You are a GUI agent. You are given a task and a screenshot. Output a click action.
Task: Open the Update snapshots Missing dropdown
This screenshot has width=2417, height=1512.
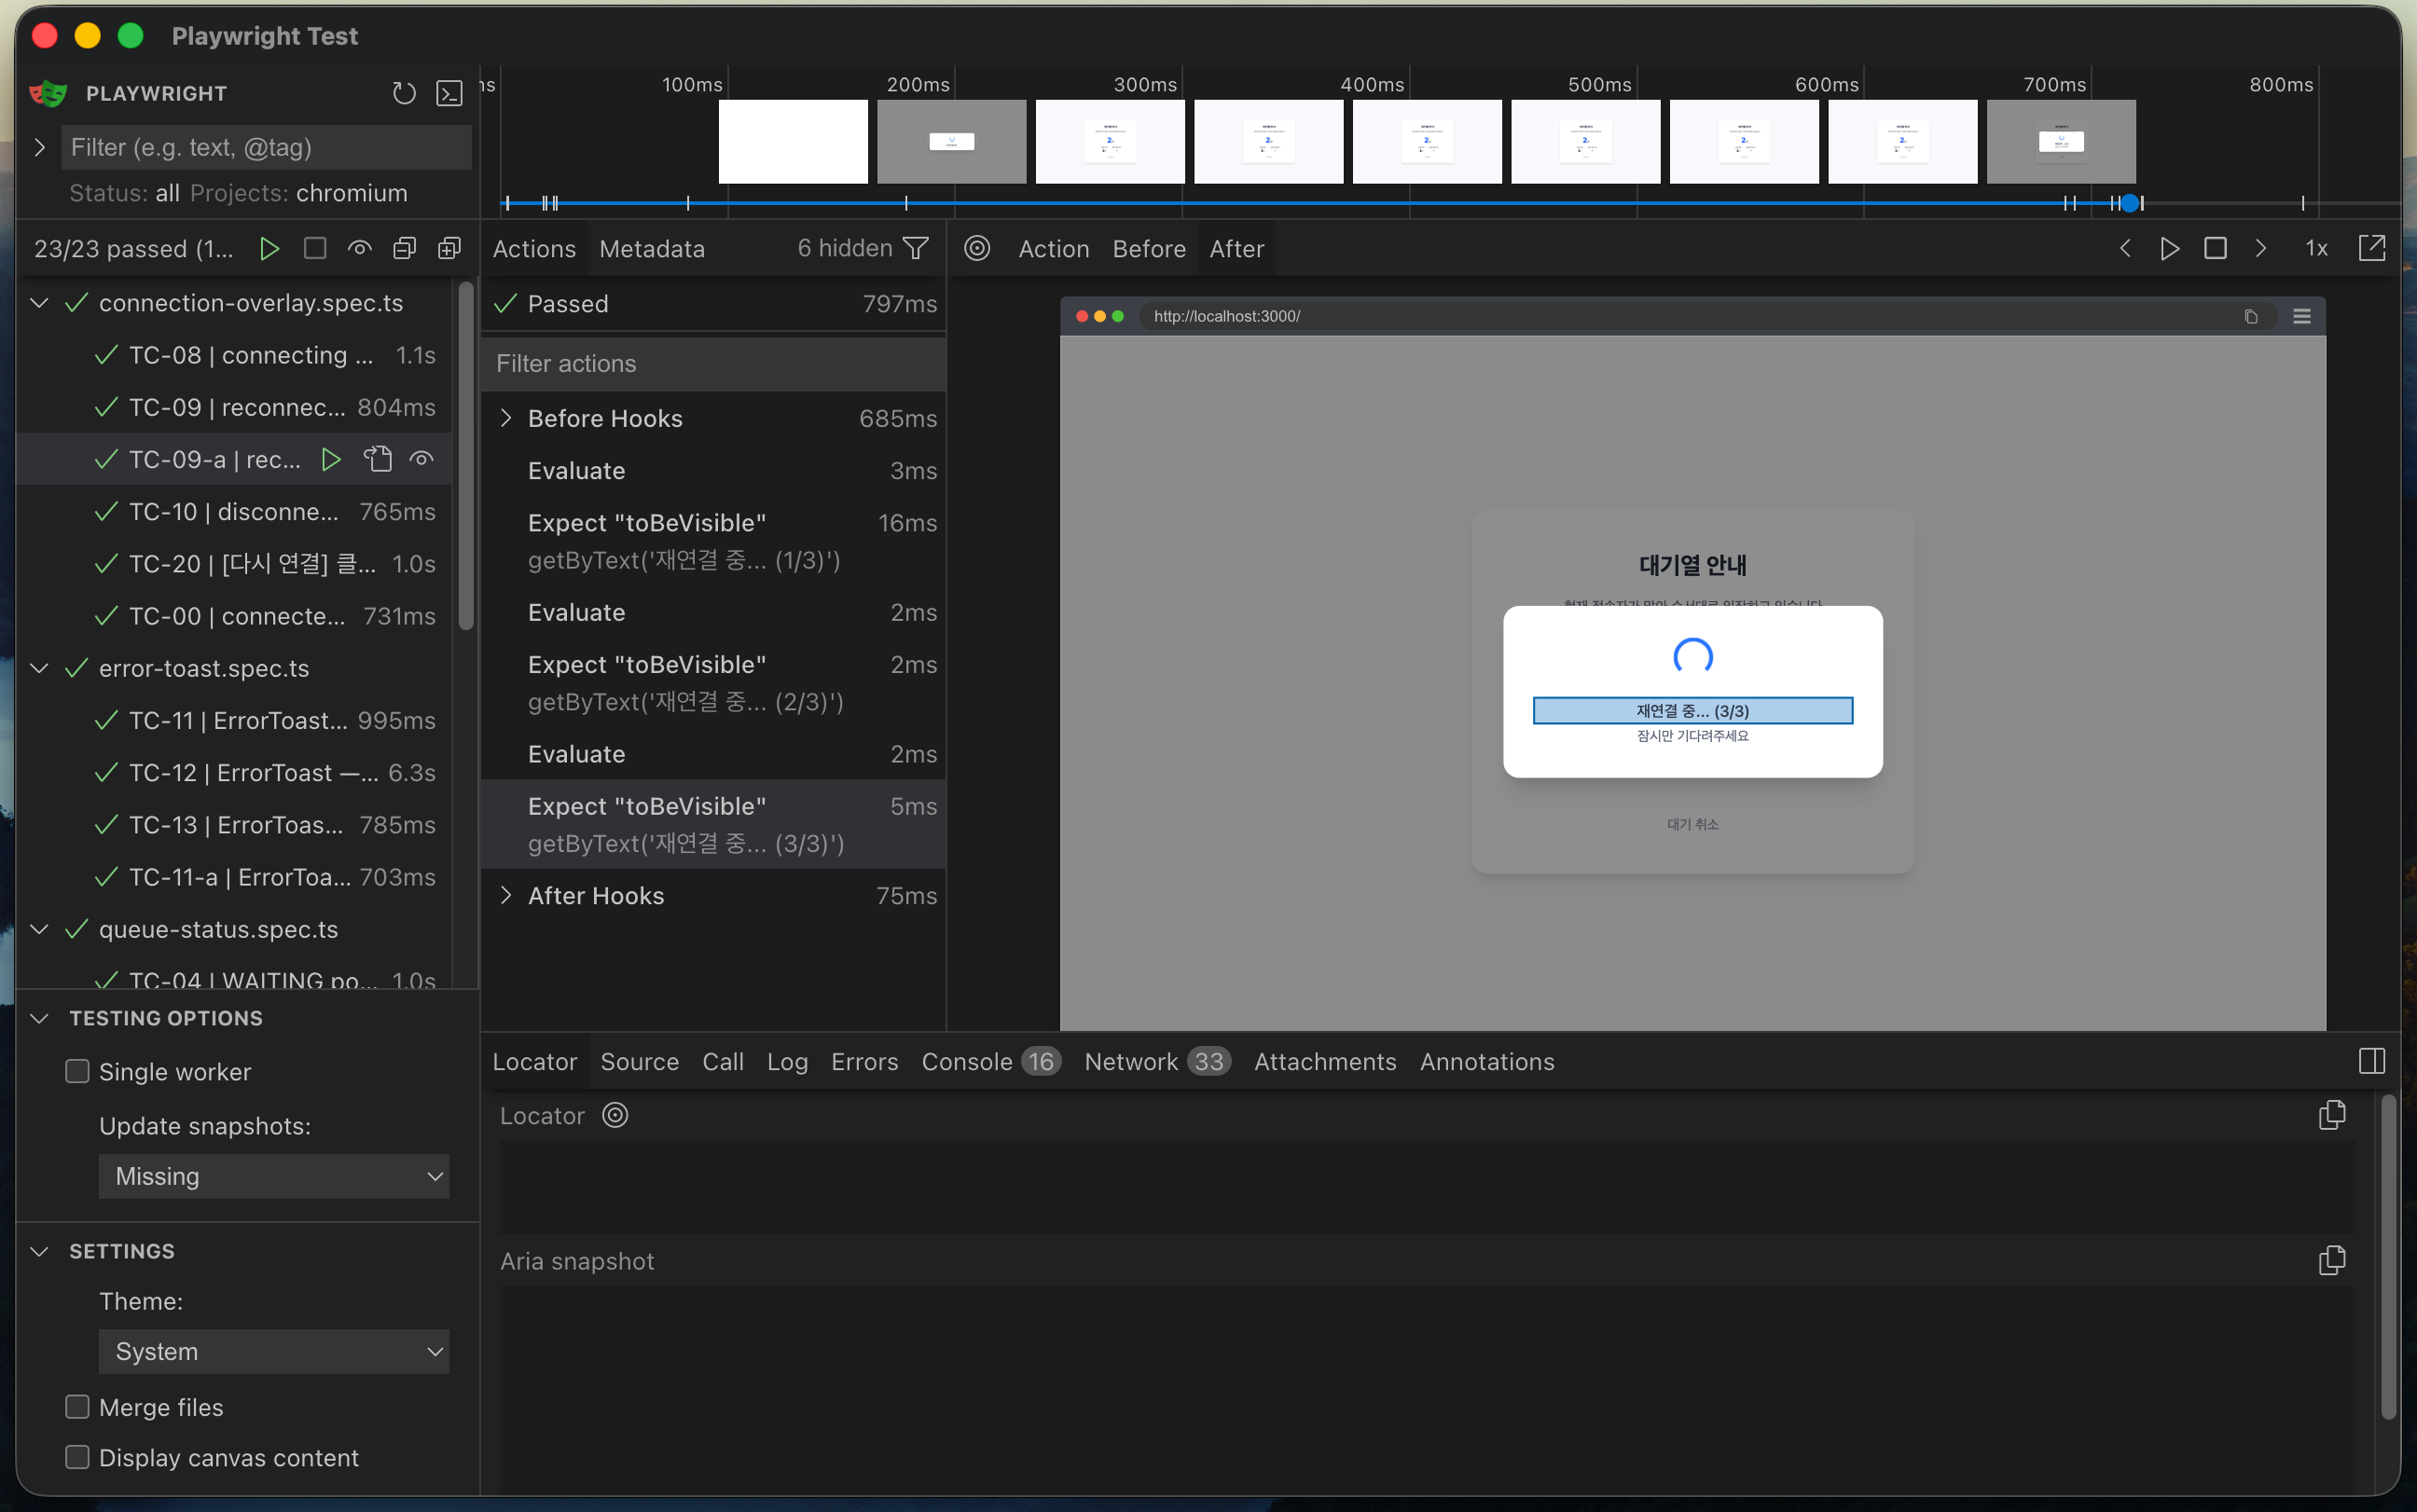coord(273,1176)
